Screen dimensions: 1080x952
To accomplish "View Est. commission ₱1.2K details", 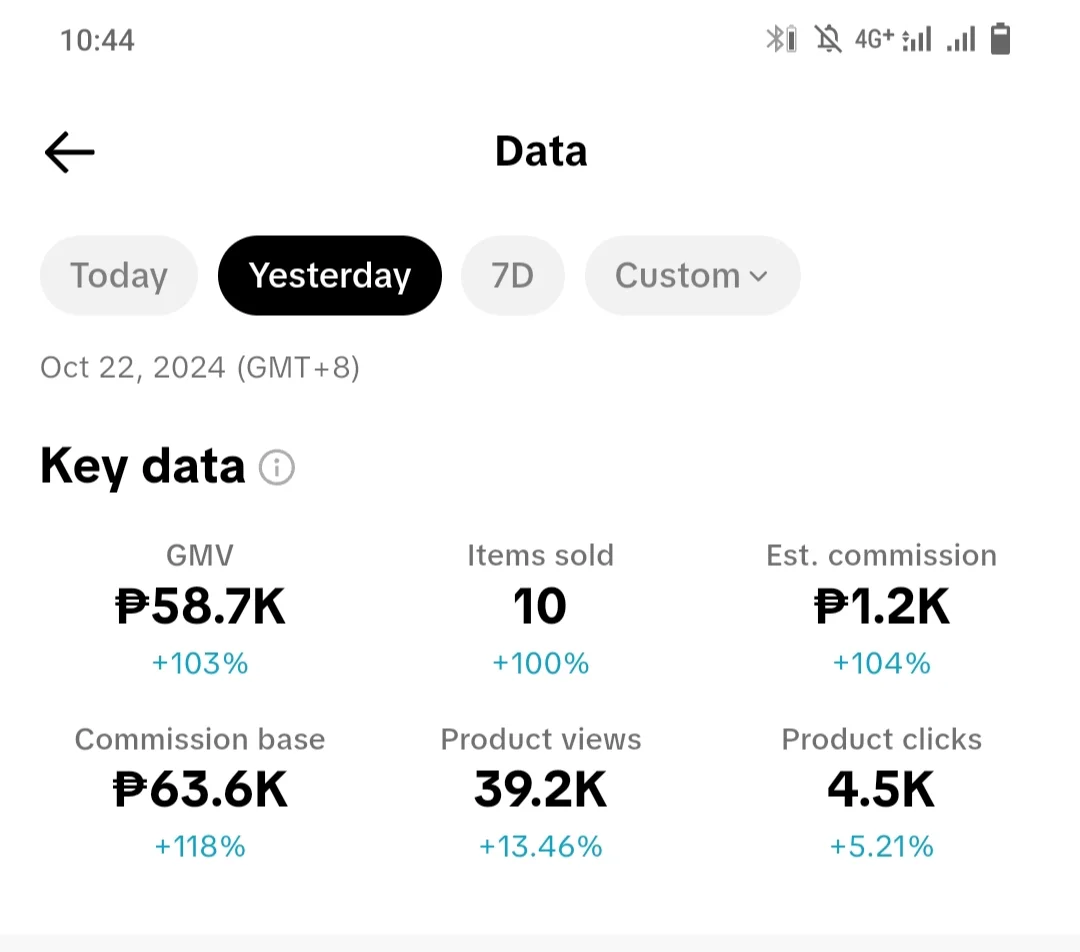I will [x=882, y=608].
